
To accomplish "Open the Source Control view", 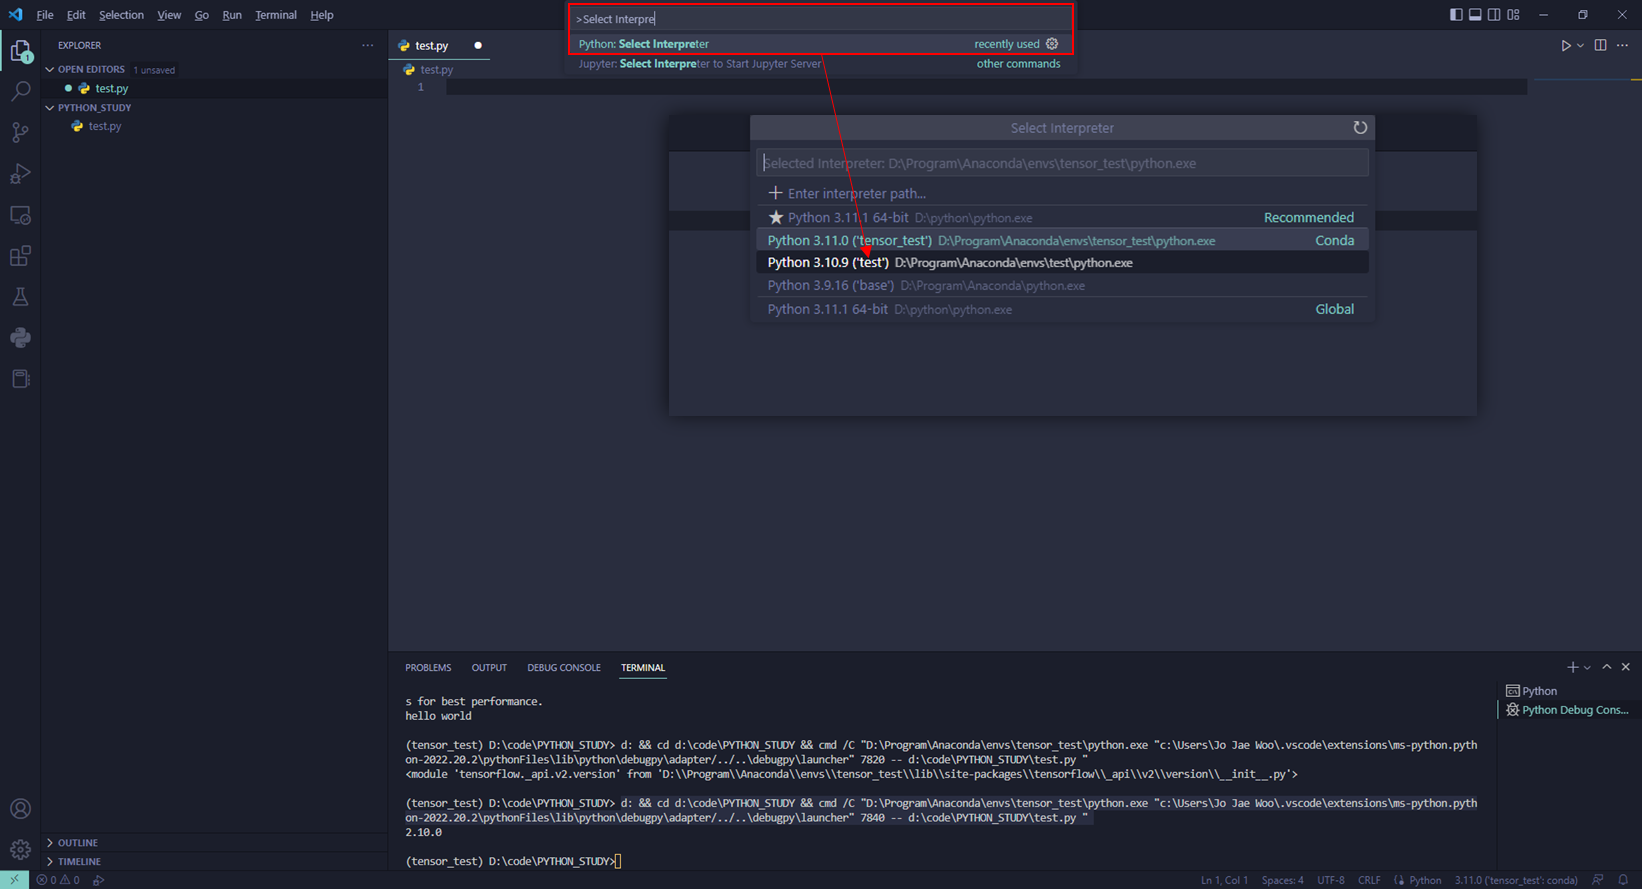I will (x=20, y=132).
